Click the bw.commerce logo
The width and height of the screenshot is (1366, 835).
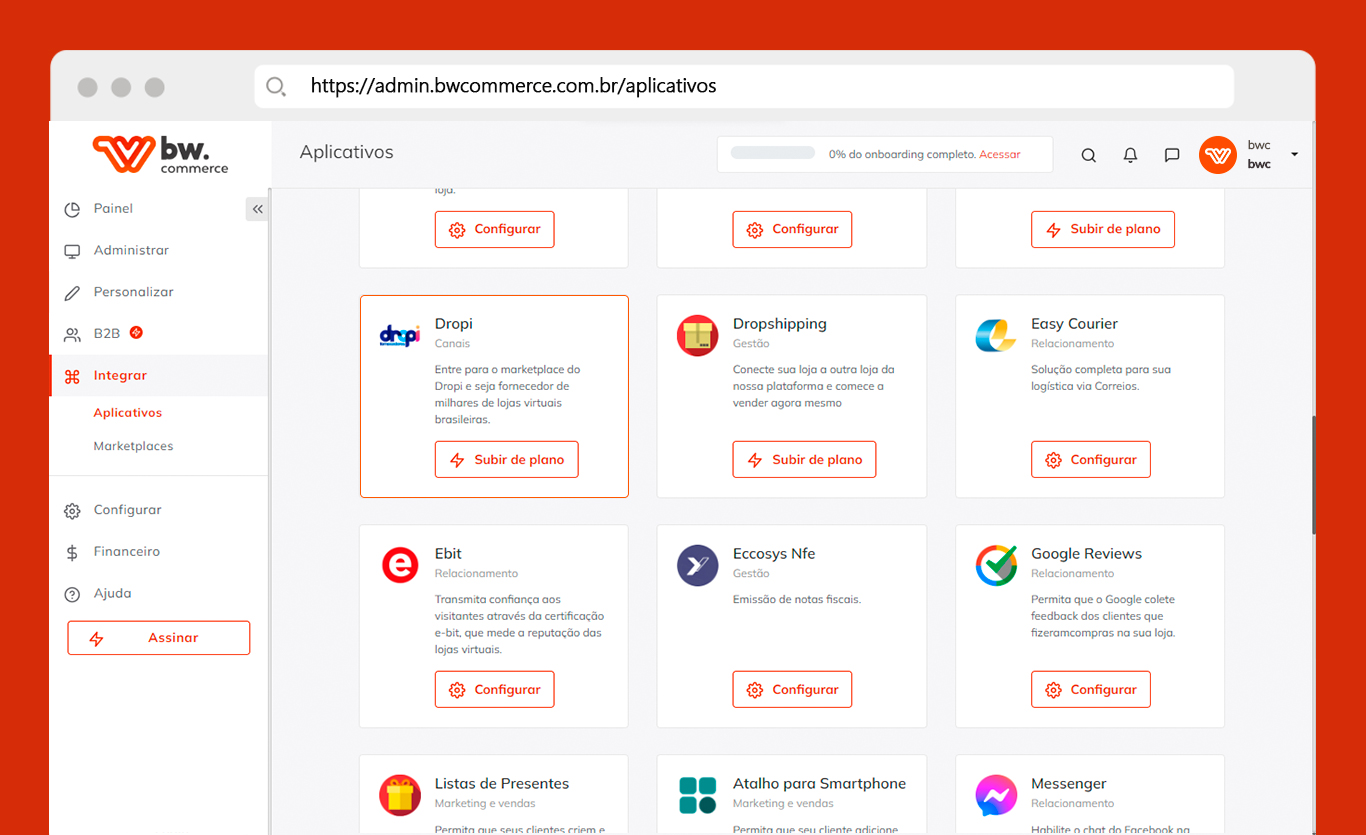pos(160,155)
